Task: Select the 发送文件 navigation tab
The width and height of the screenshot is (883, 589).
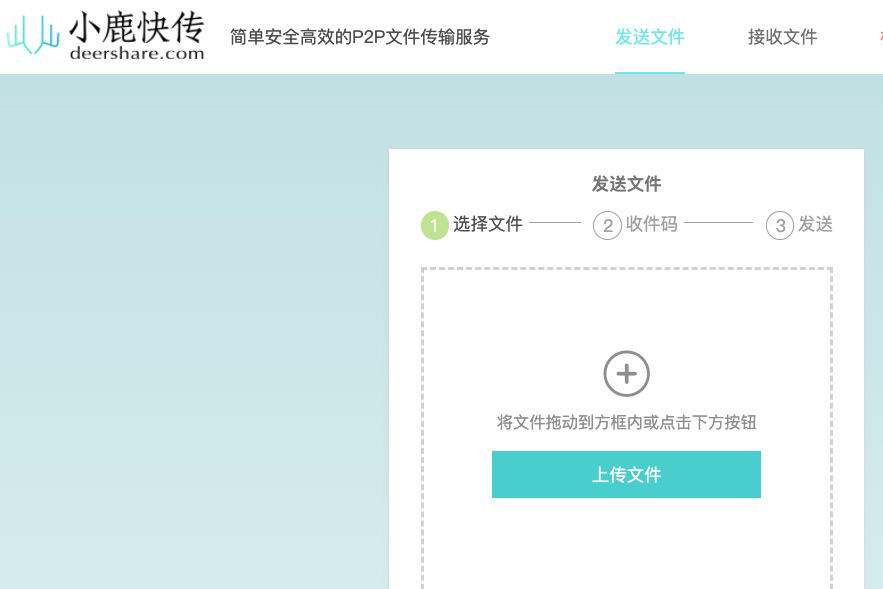Action: (650, 36)
